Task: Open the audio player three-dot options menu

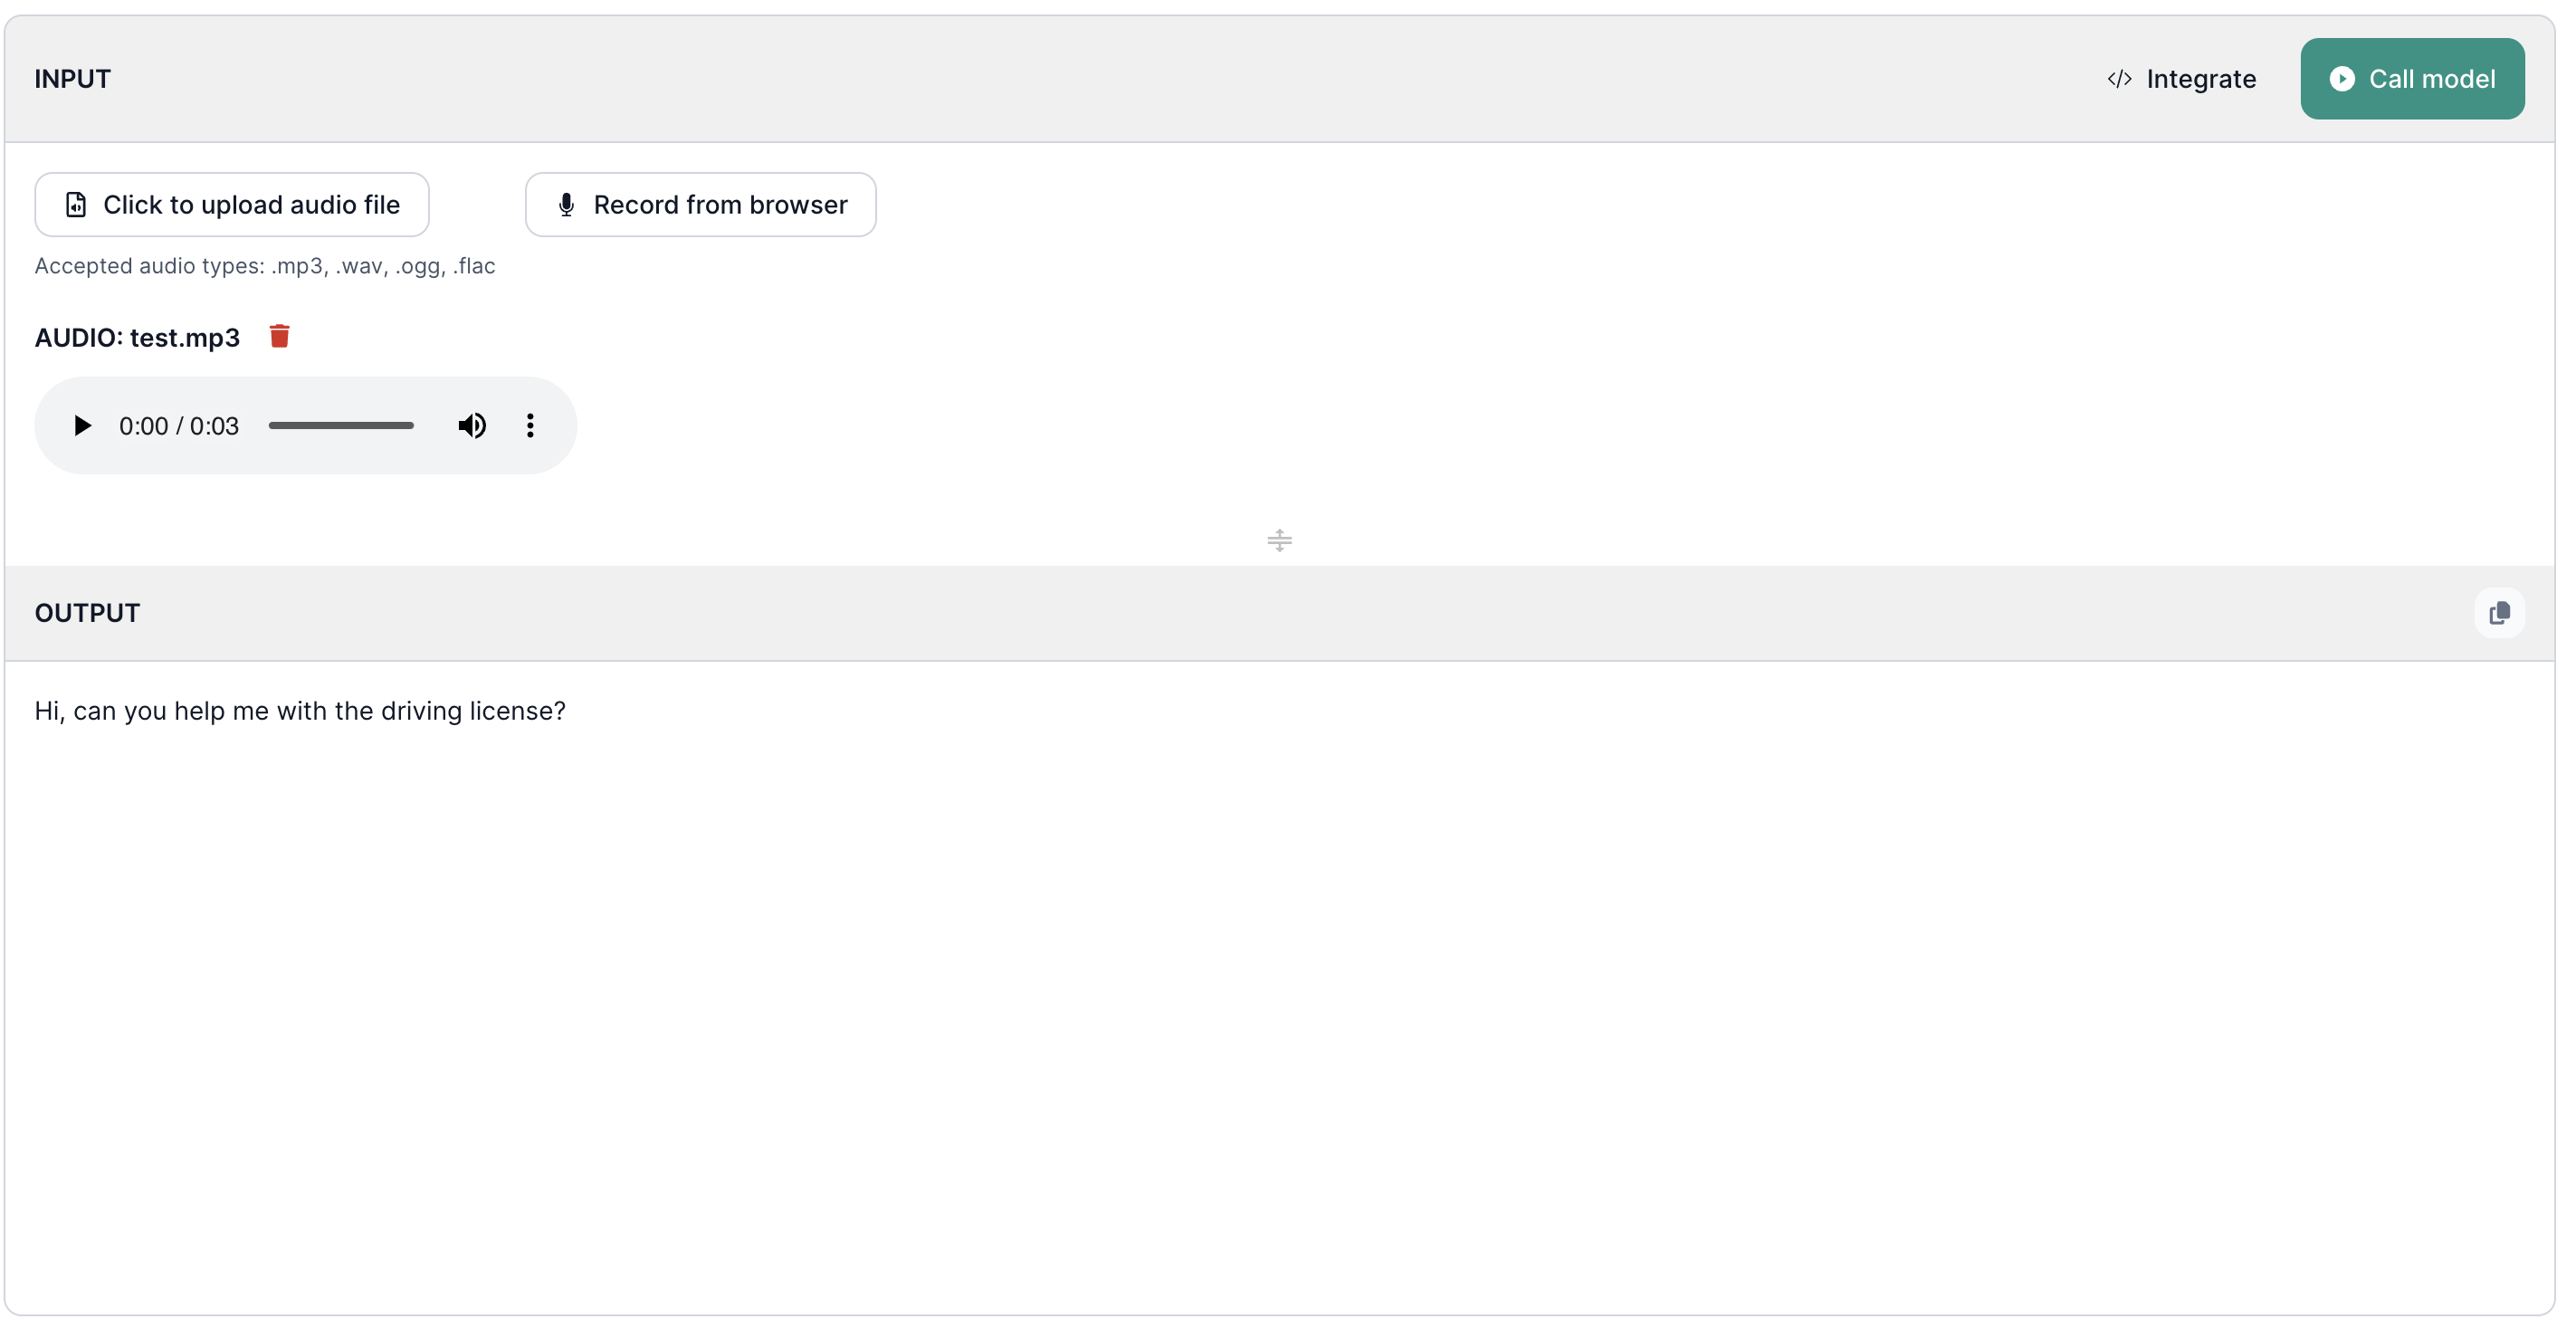Action: (530, 426)
